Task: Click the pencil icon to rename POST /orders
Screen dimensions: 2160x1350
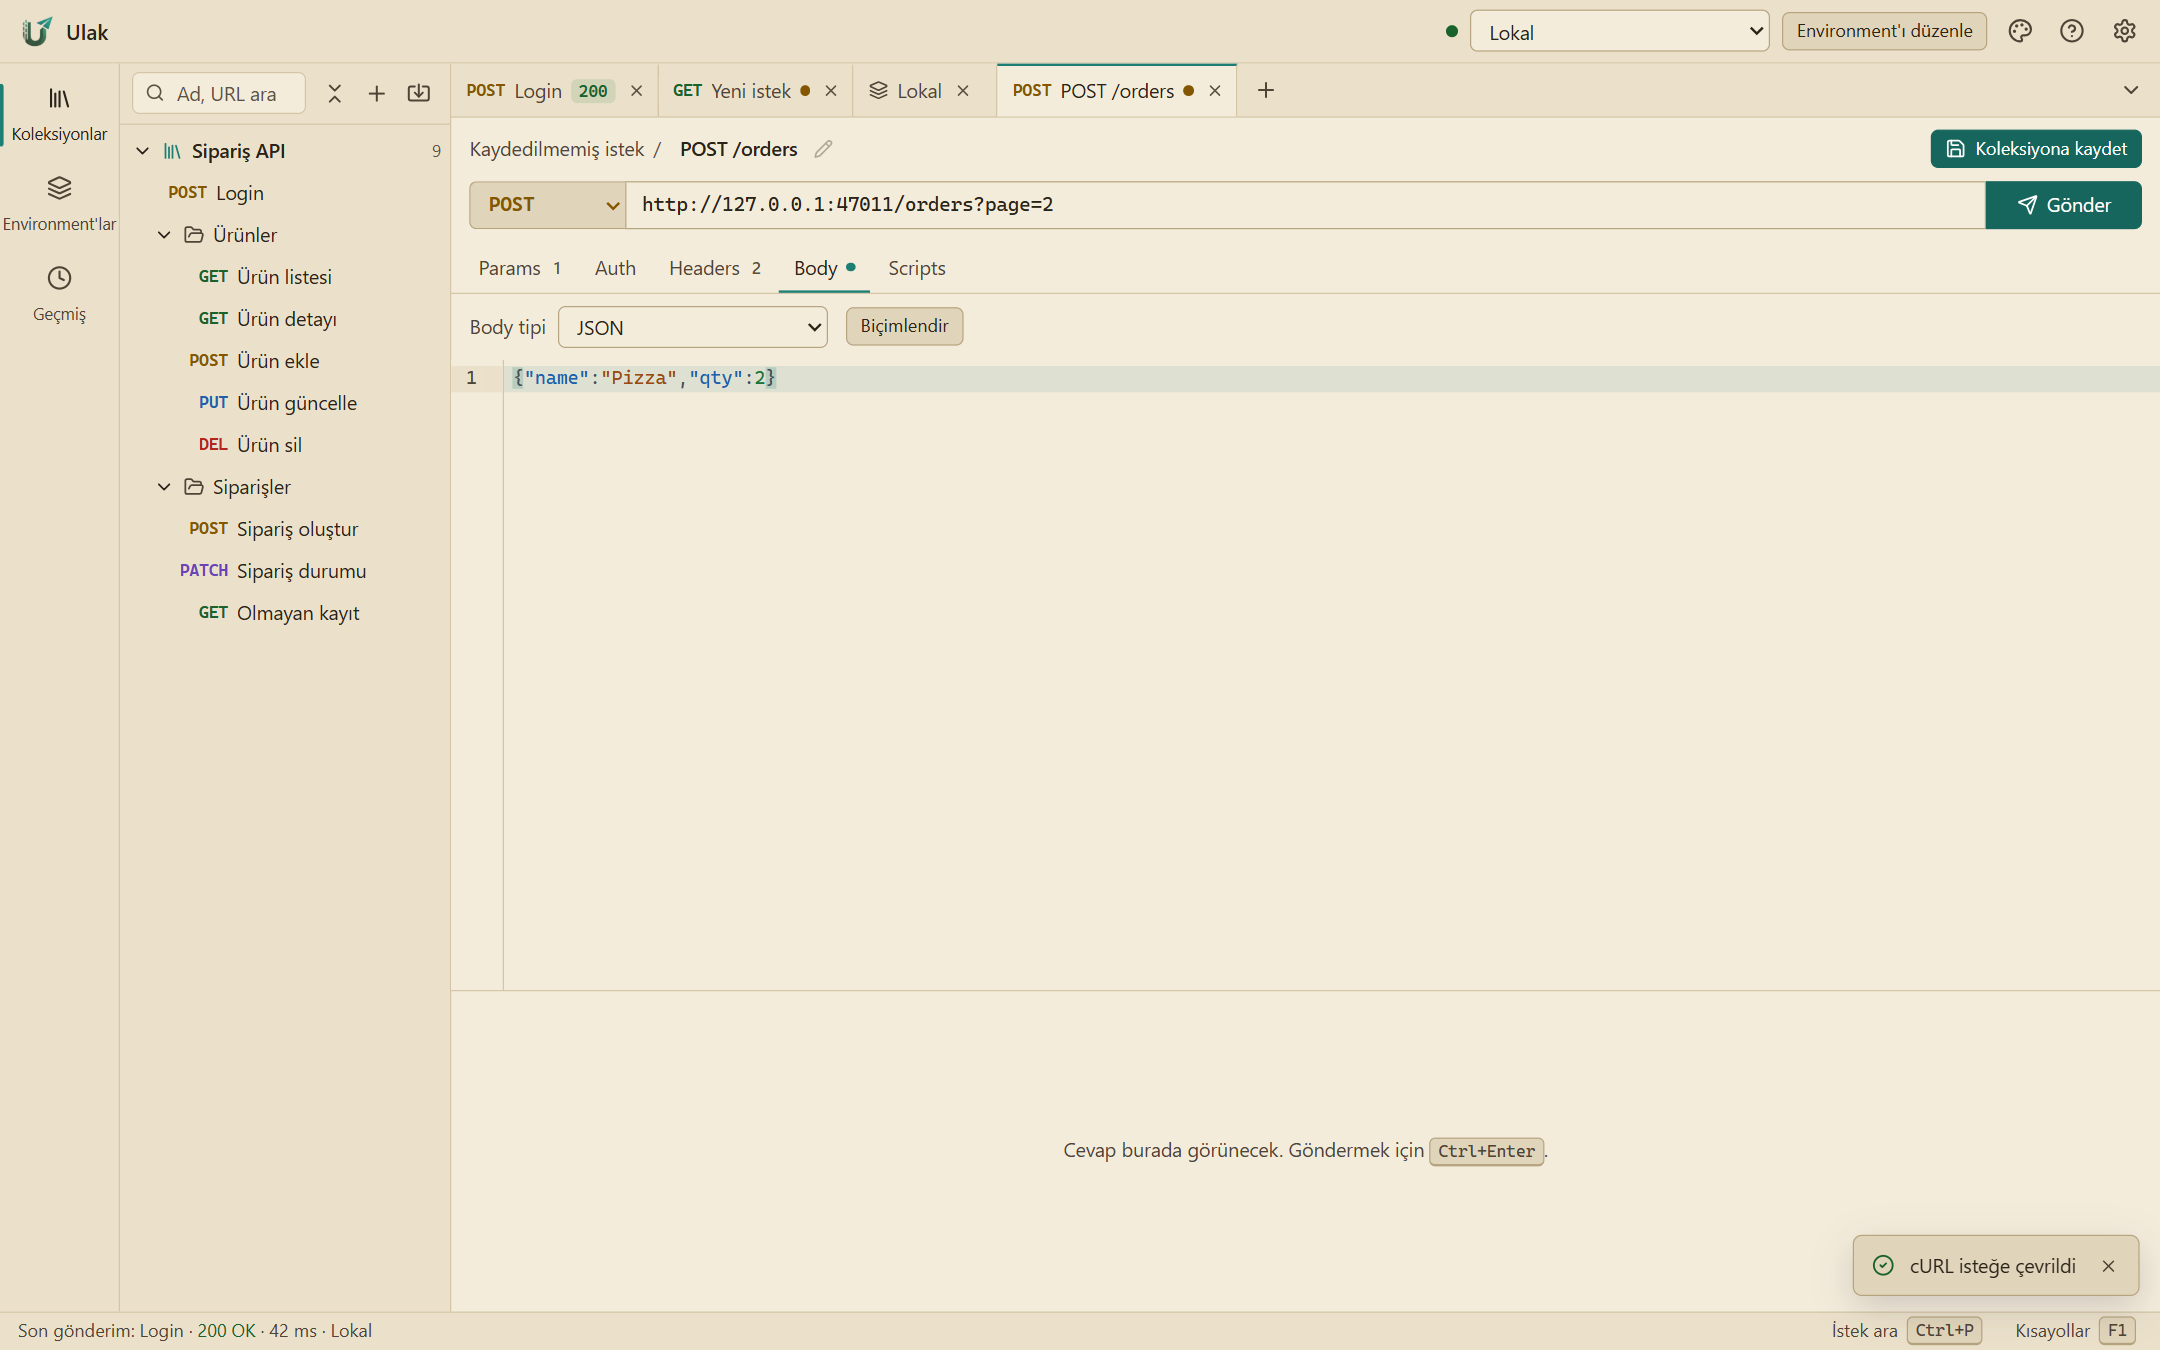Action: pos(823,149)
